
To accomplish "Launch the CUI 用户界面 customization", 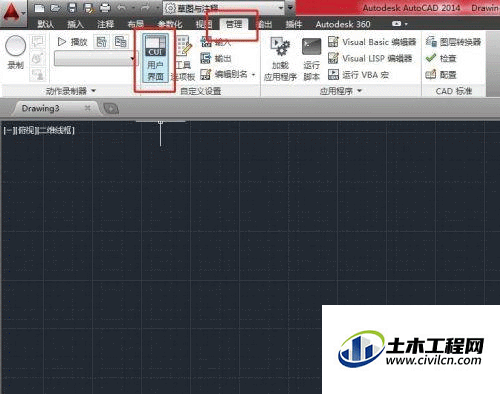I will [155, 59].
